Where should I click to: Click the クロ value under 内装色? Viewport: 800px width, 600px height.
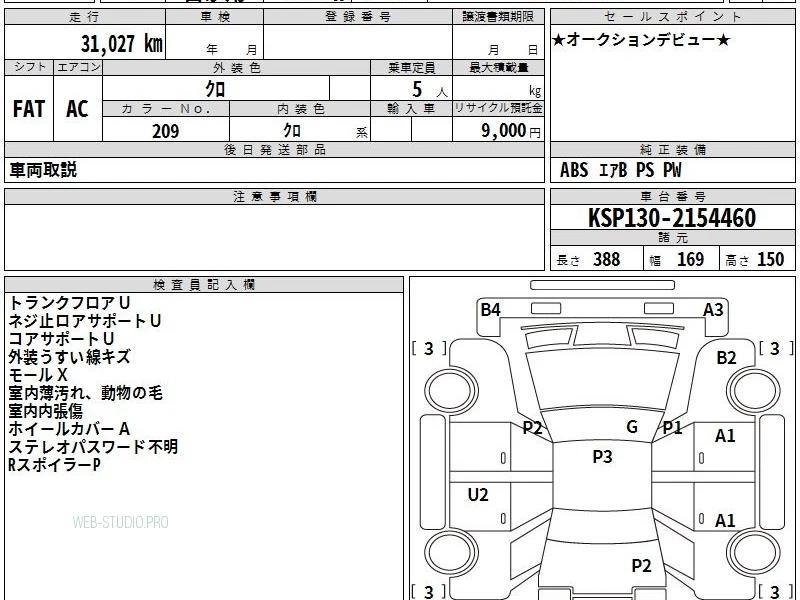coord(292,130)
